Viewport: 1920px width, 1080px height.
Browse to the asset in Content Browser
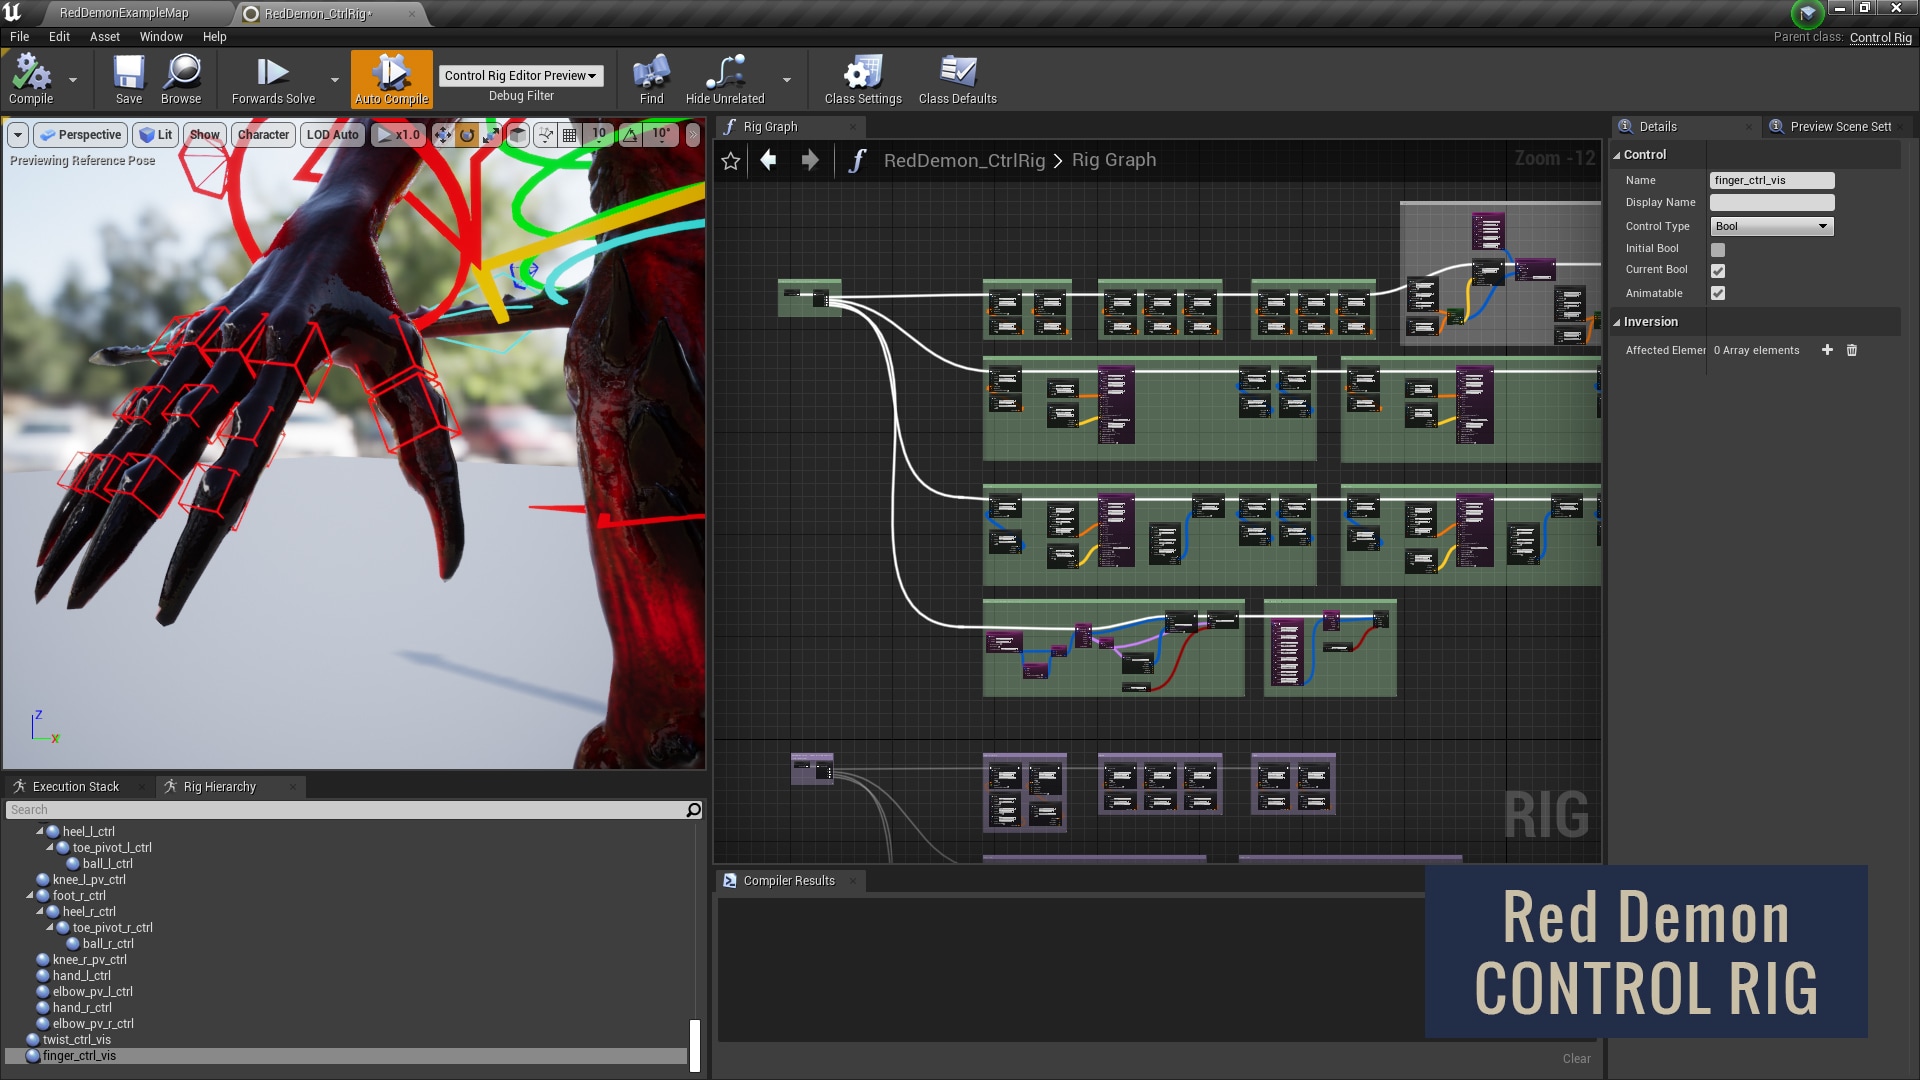(x=181, y=78)
